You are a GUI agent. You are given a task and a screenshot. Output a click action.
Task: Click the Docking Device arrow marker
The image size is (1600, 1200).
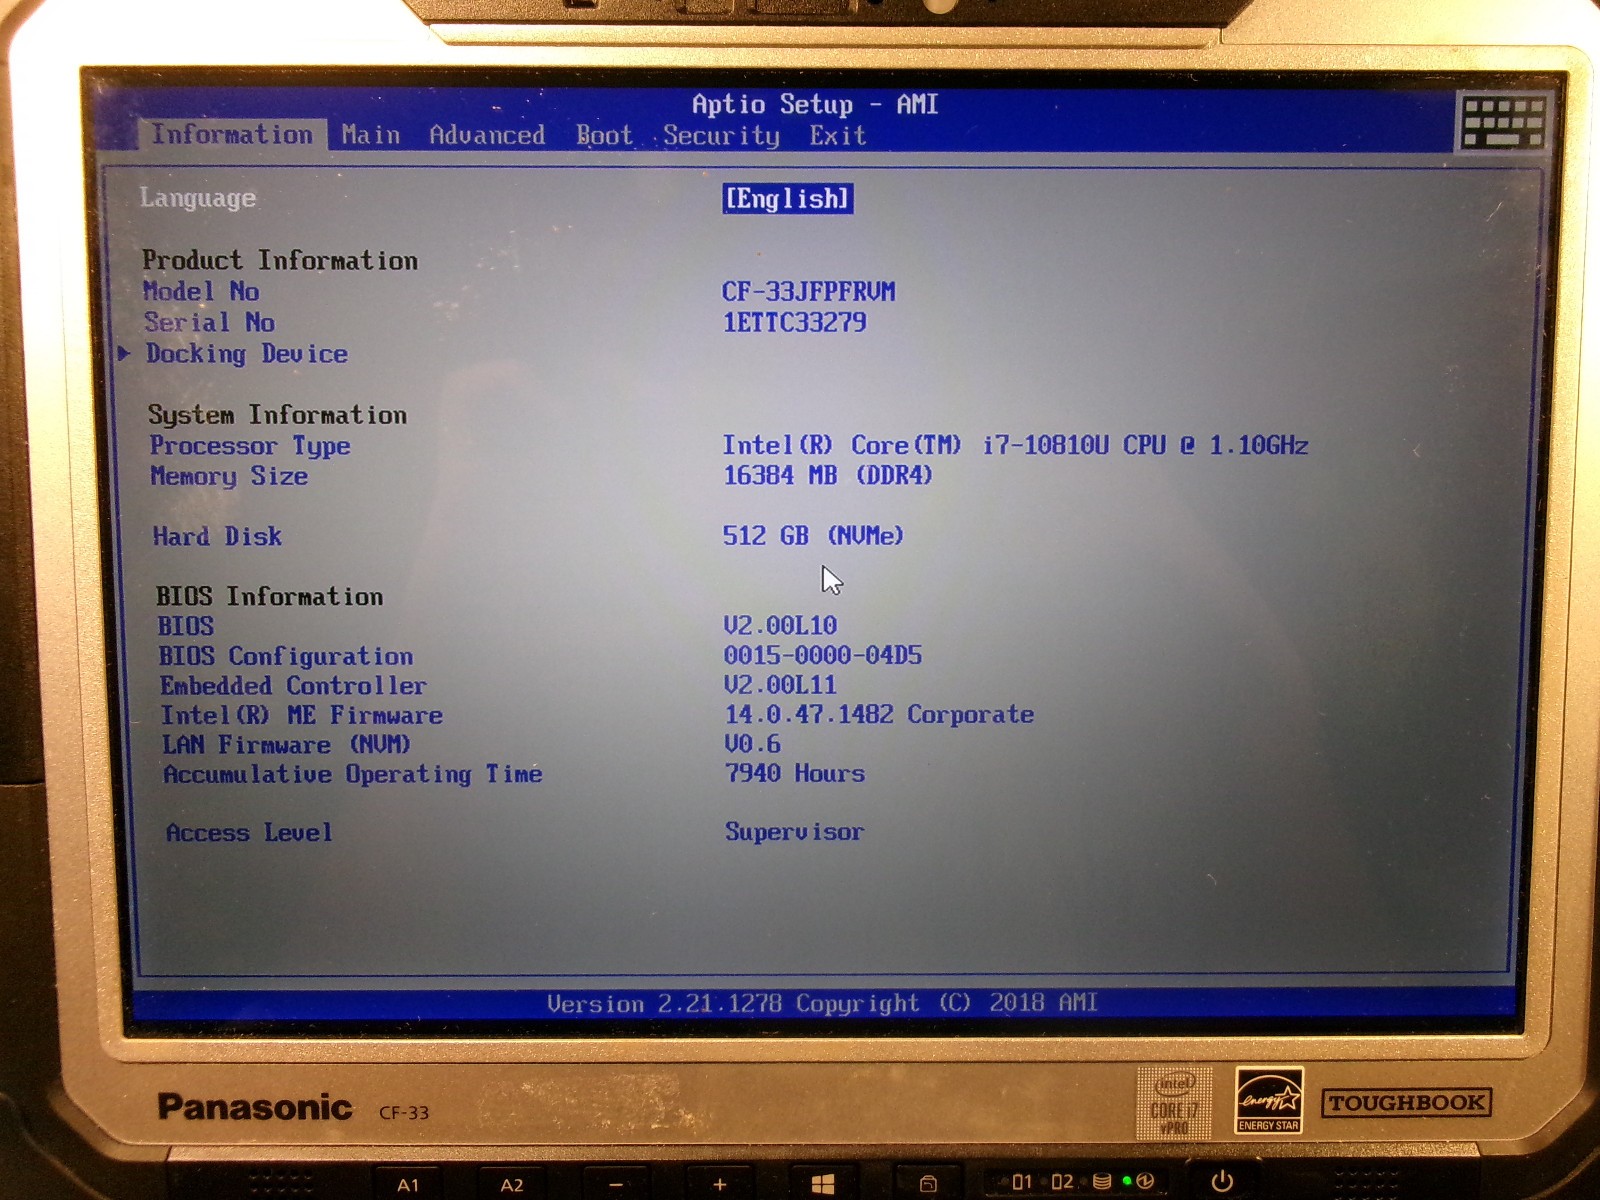click(x=125, y=353)
